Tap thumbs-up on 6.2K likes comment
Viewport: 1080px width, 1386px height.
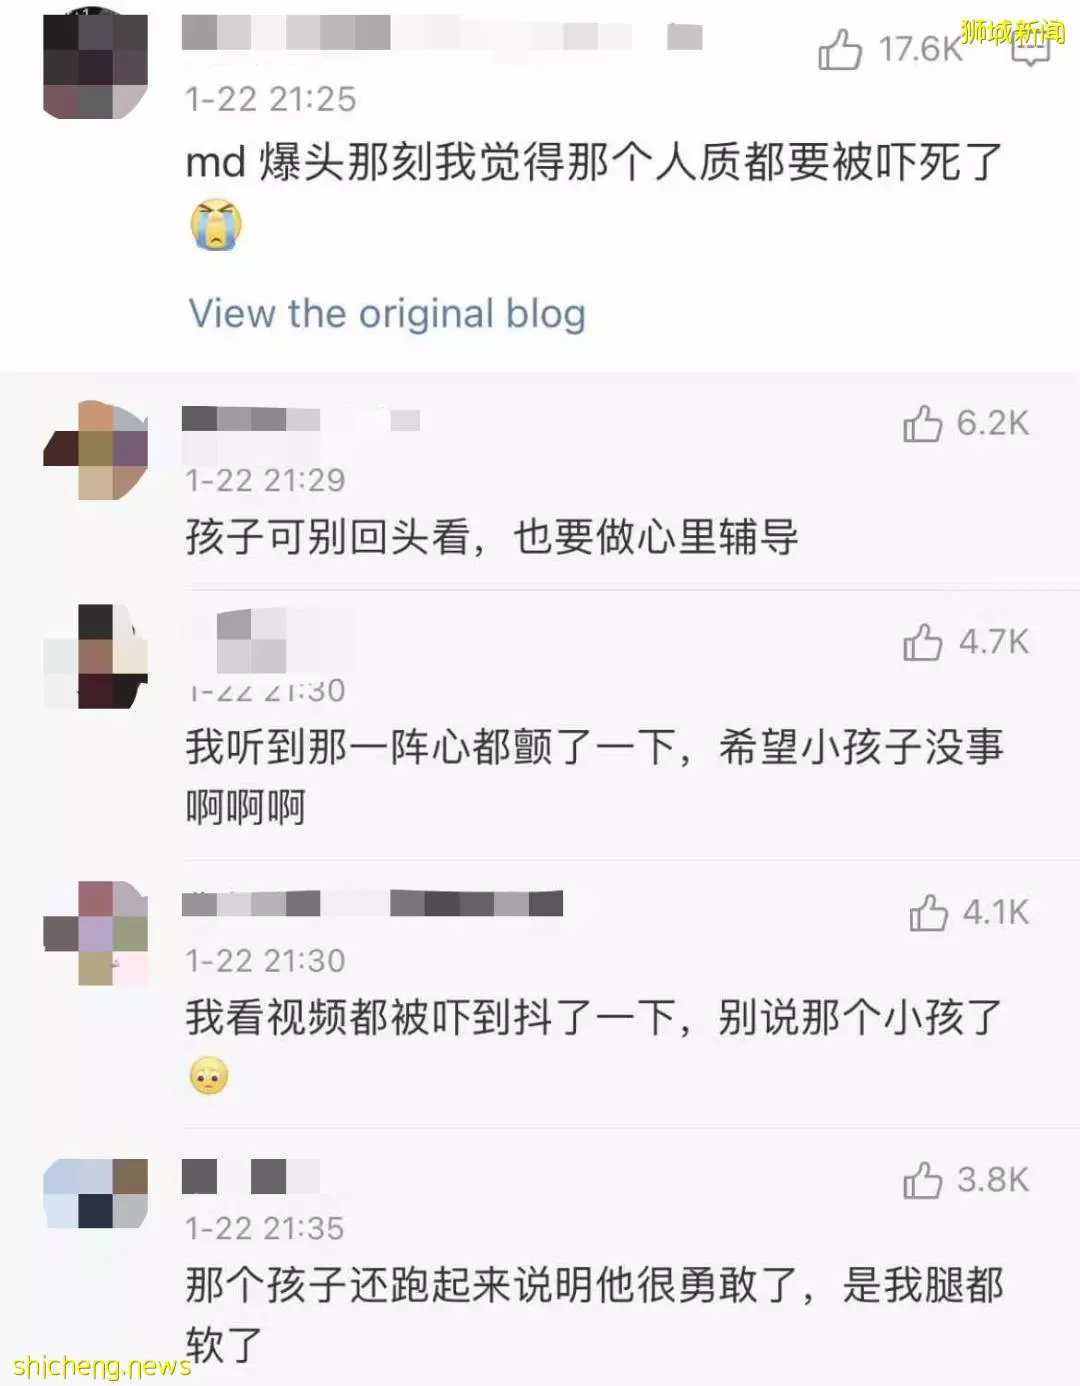click(x=922, y=423)
